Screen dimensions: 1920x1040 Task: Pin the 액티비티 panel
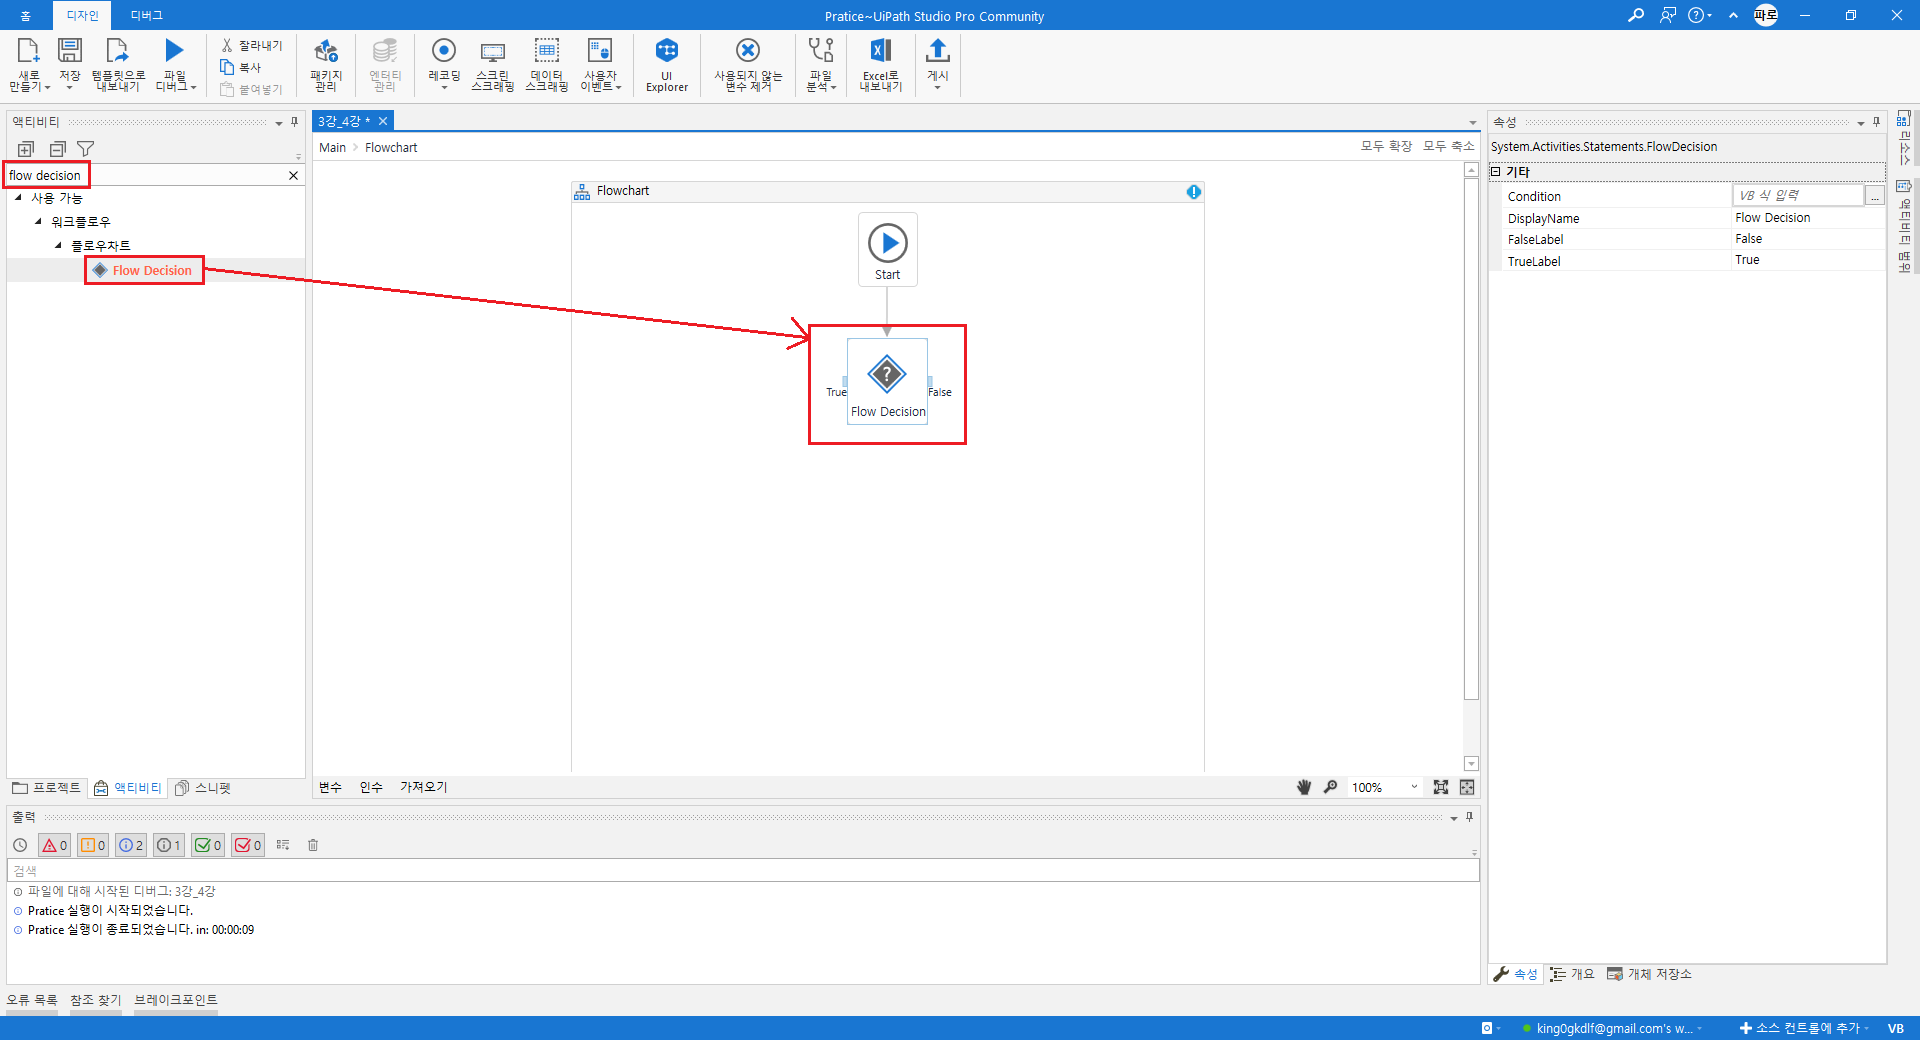pos(295,122)
